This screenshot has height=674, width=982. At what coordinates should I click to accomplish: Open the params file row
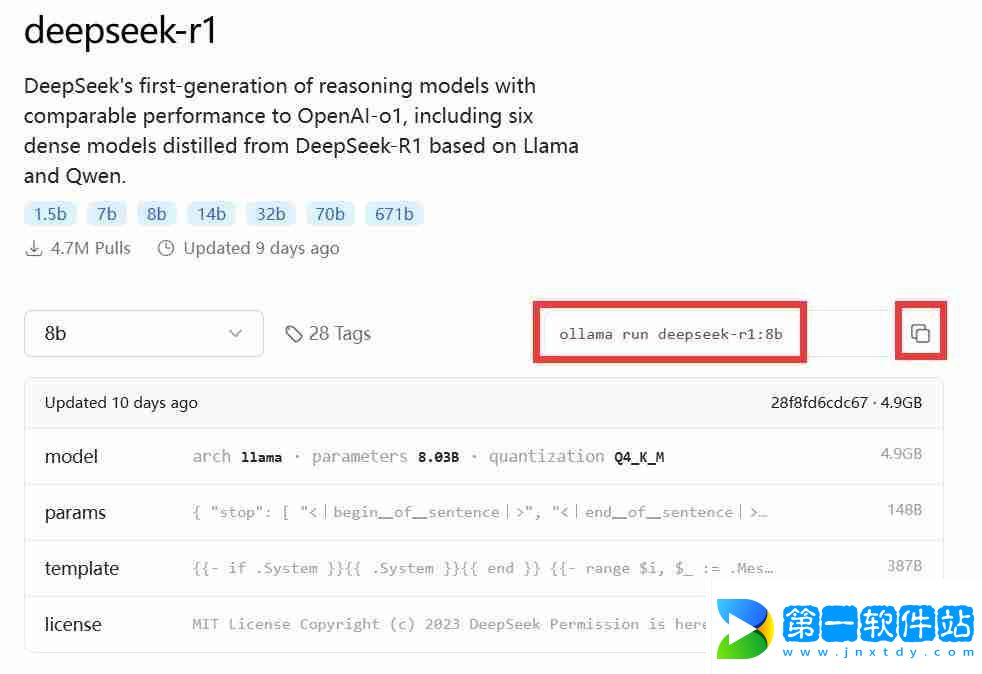click(x=483, y=512)
